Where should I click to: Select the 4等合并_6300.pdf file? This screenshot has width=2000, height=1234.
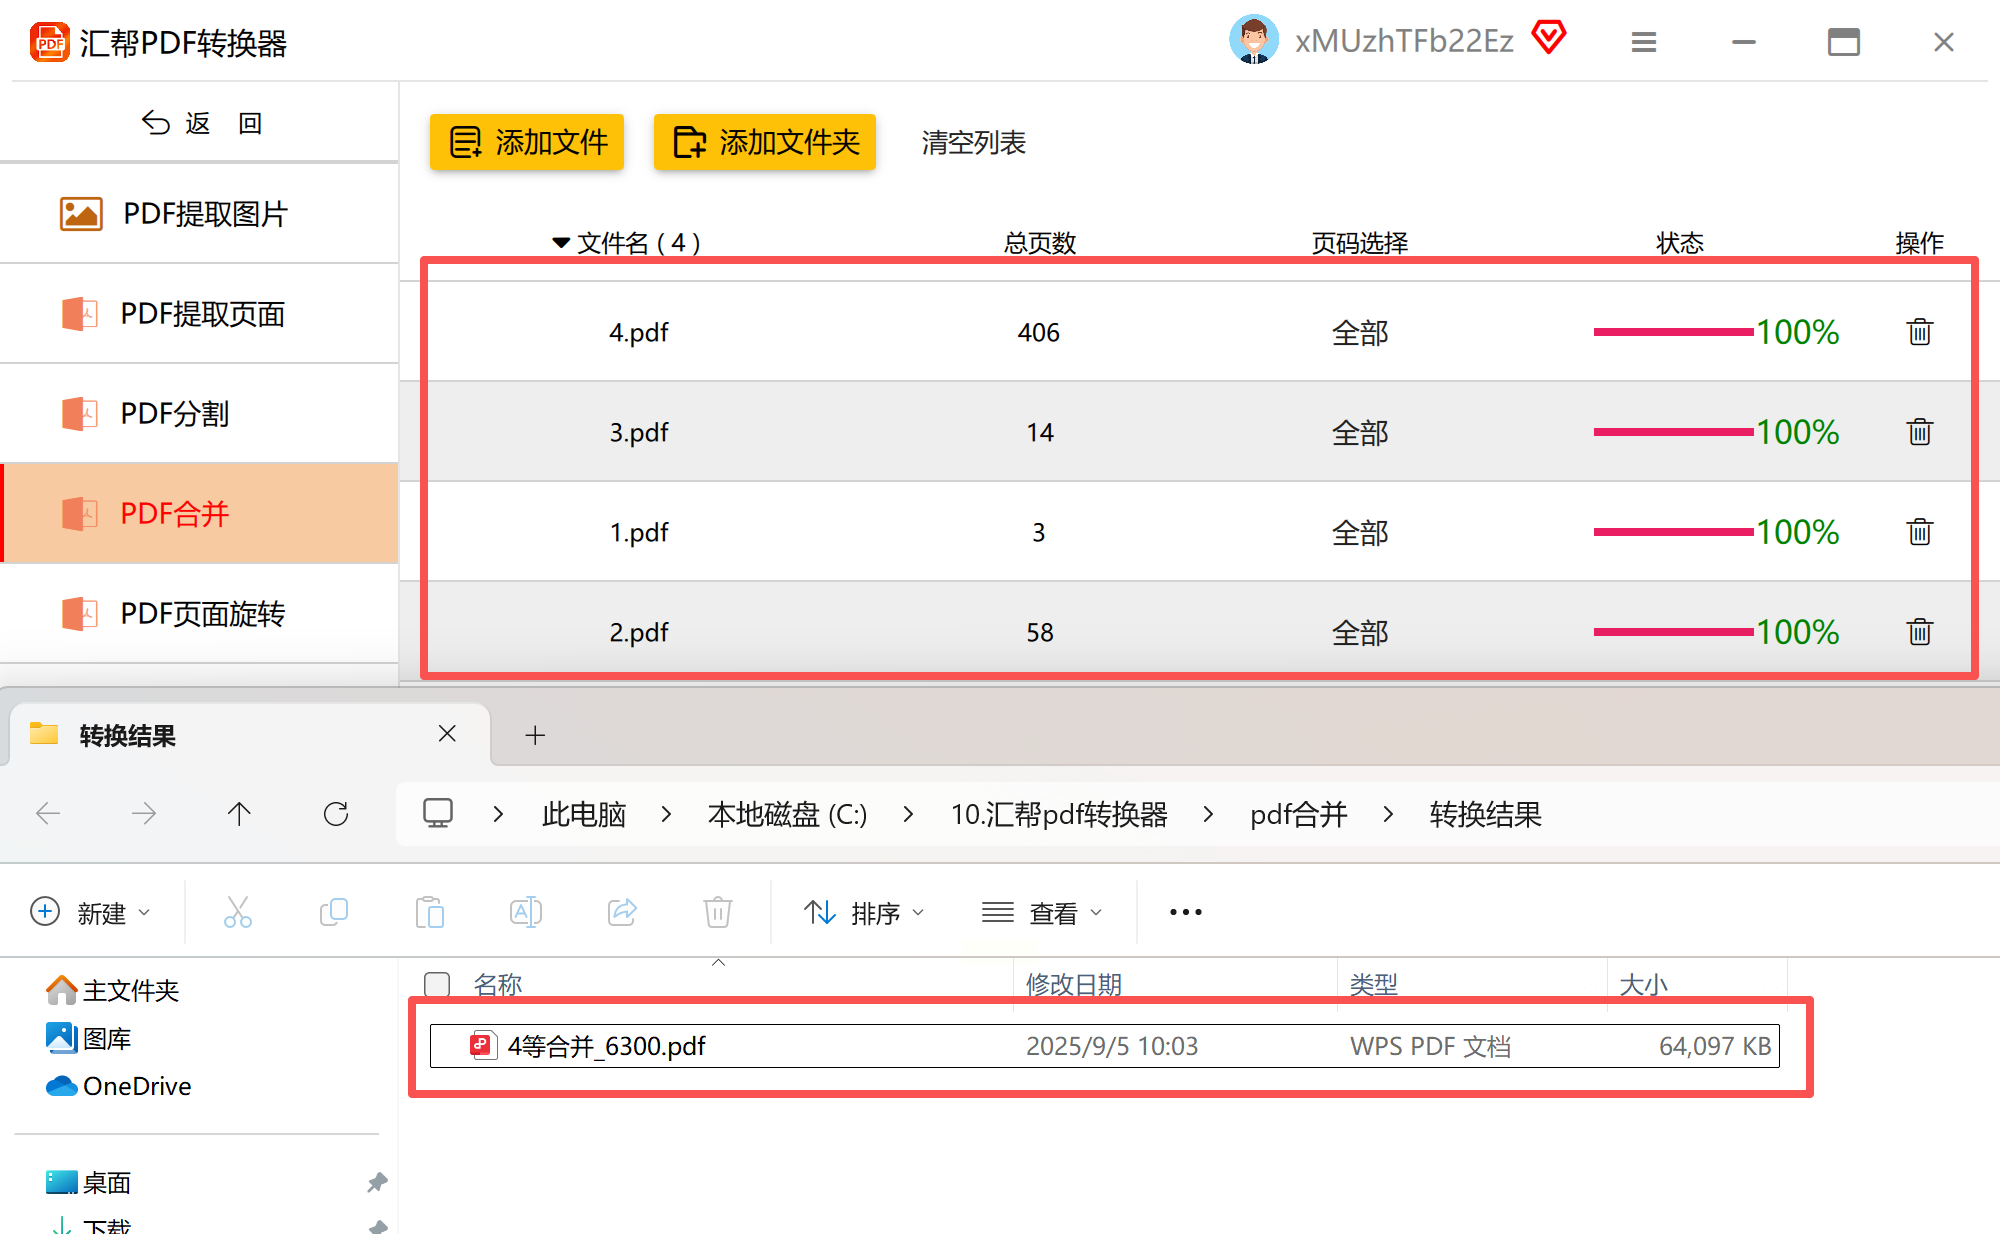click(607, 1046)
